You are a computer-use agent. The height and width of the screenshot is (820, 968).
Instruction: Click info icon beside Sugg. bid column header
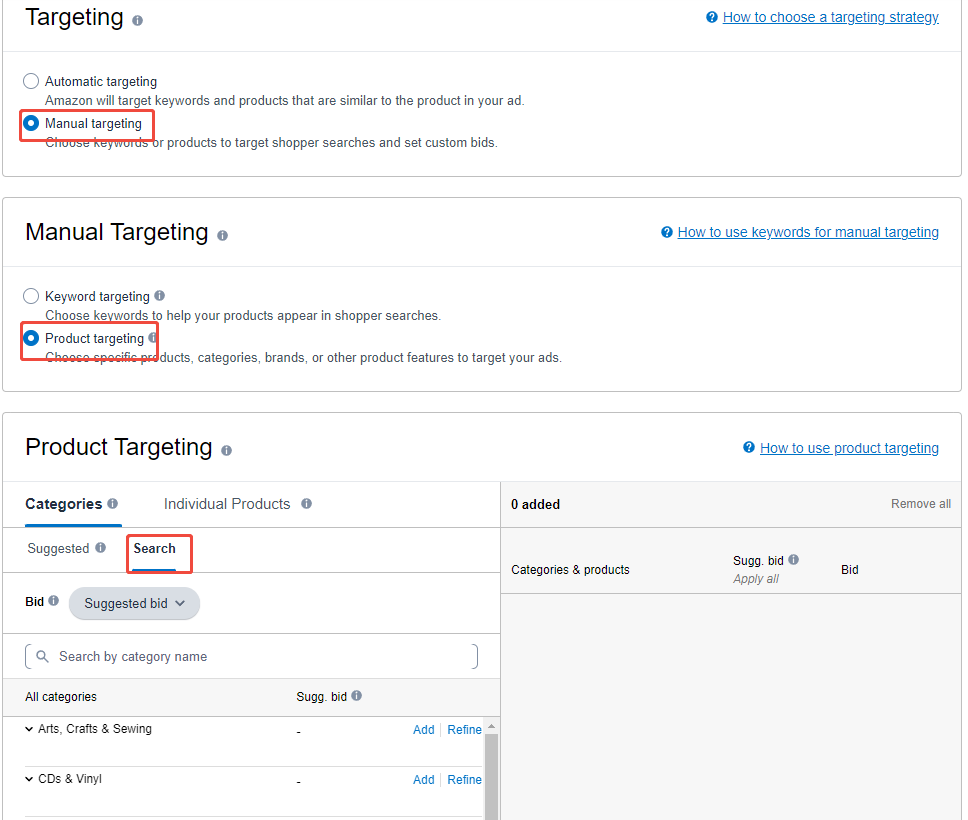tap(357, 696)
